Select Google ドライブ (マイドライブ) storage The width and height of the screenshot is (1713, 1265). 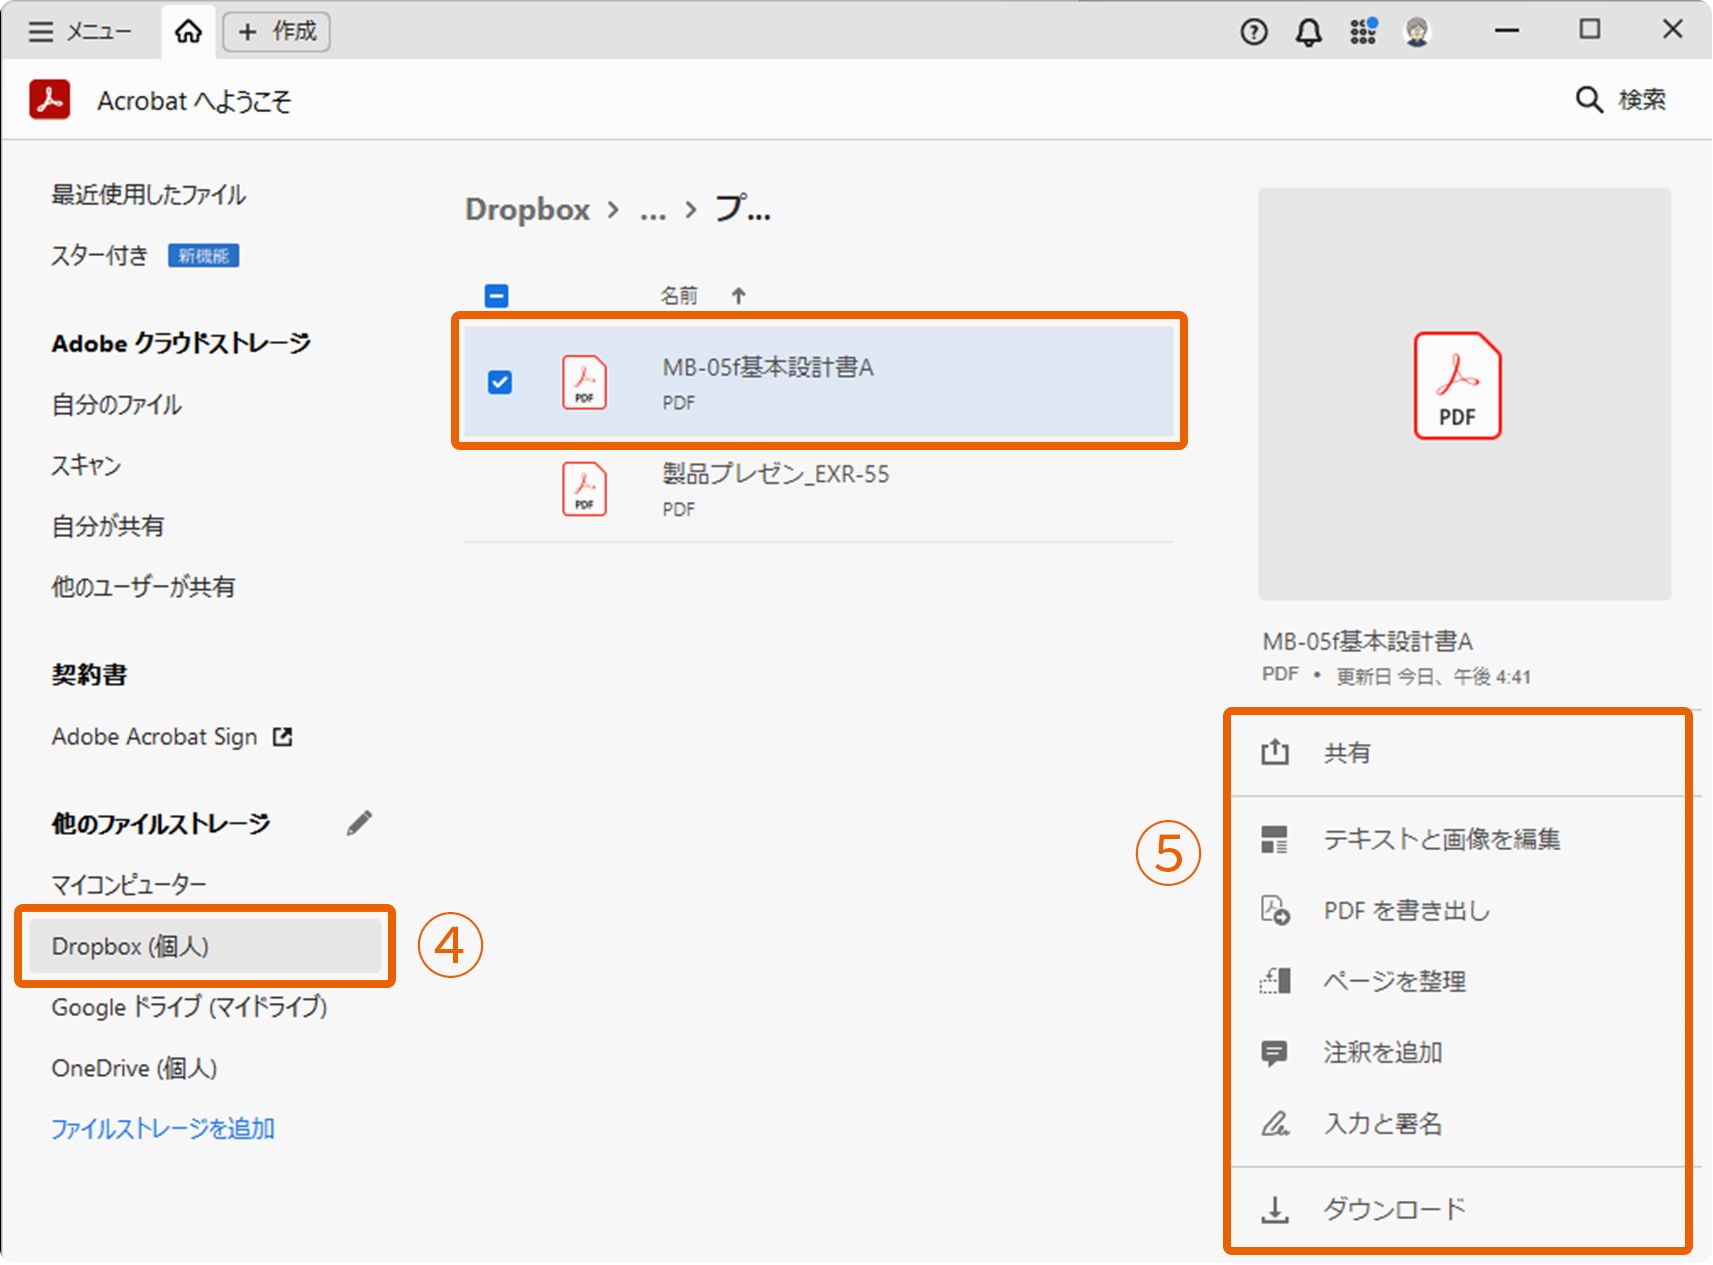[189, 1007]
